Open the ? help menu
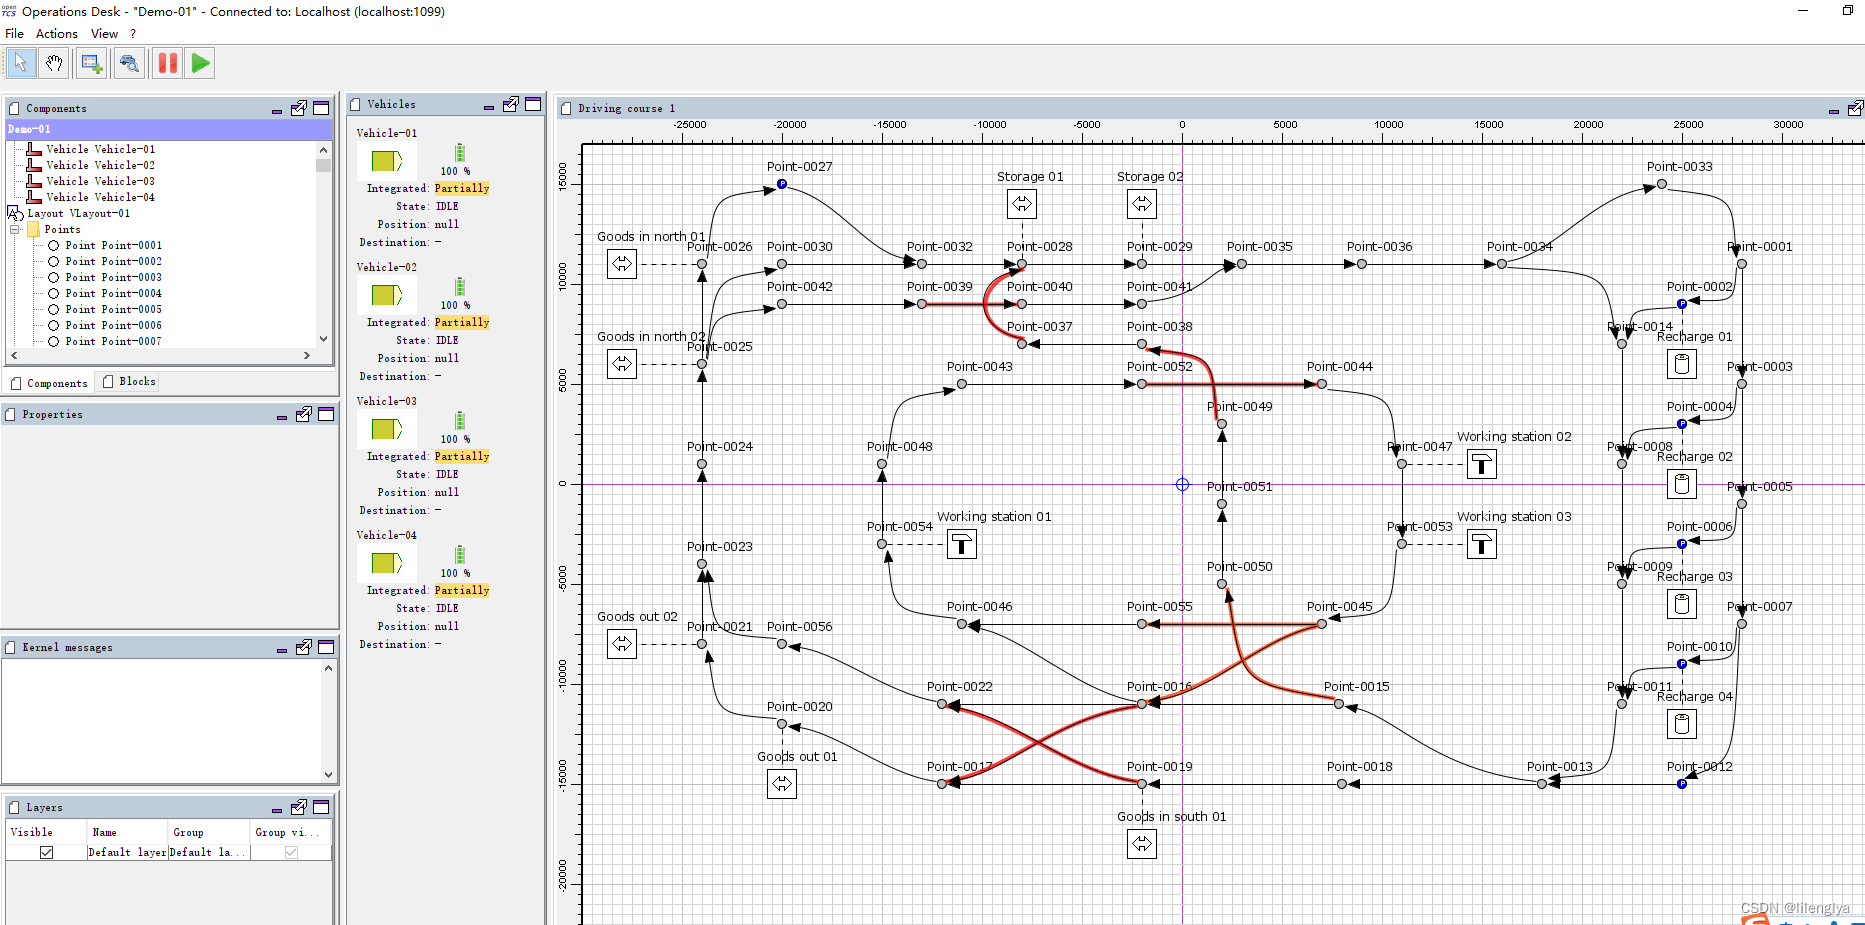 pos(133,34)
